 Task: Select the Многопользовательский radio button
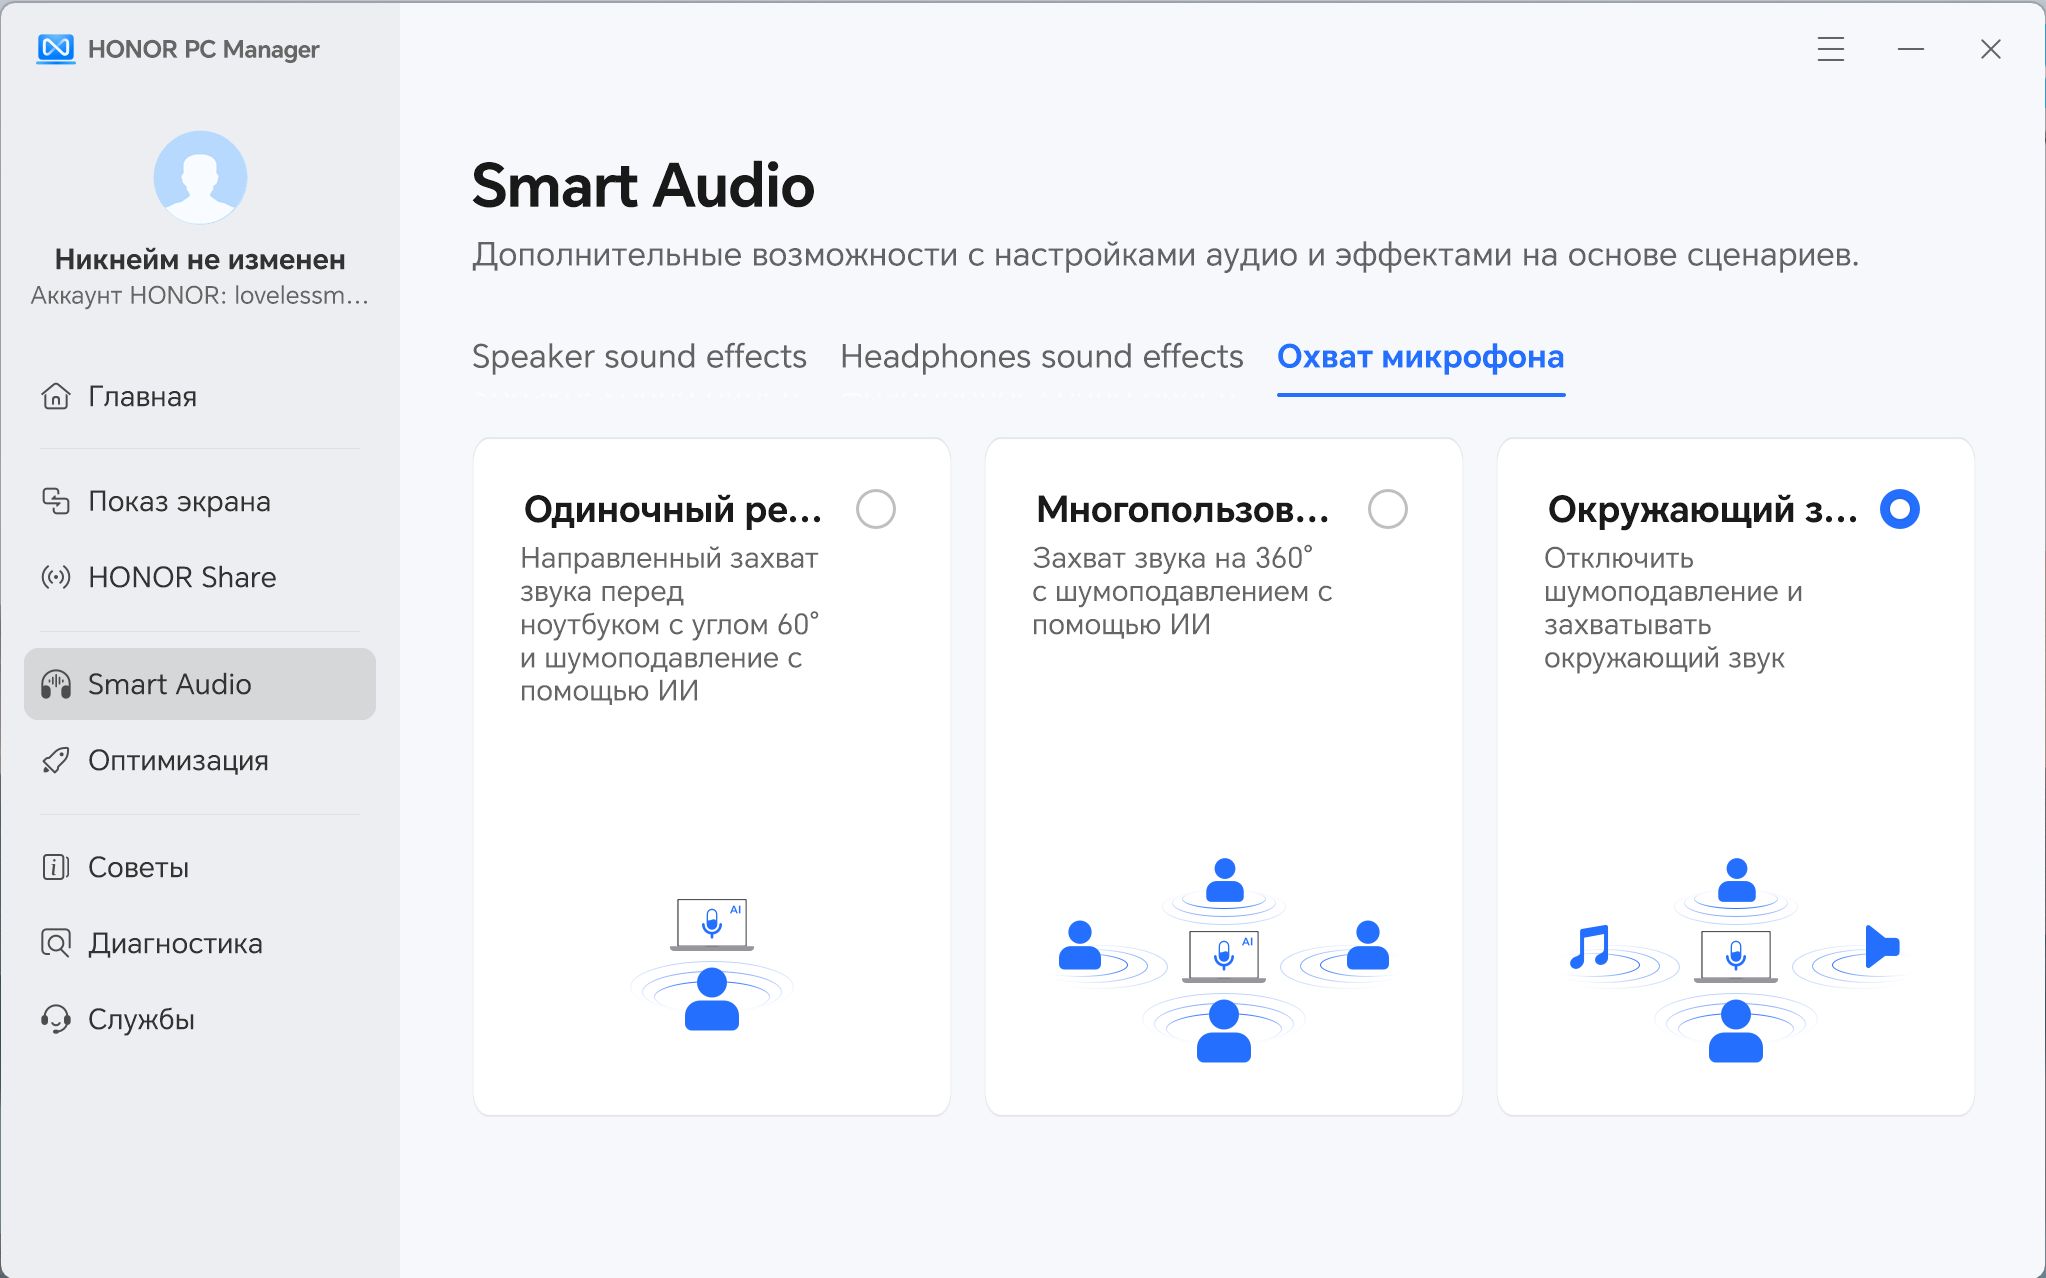(x=1388, y=509)
